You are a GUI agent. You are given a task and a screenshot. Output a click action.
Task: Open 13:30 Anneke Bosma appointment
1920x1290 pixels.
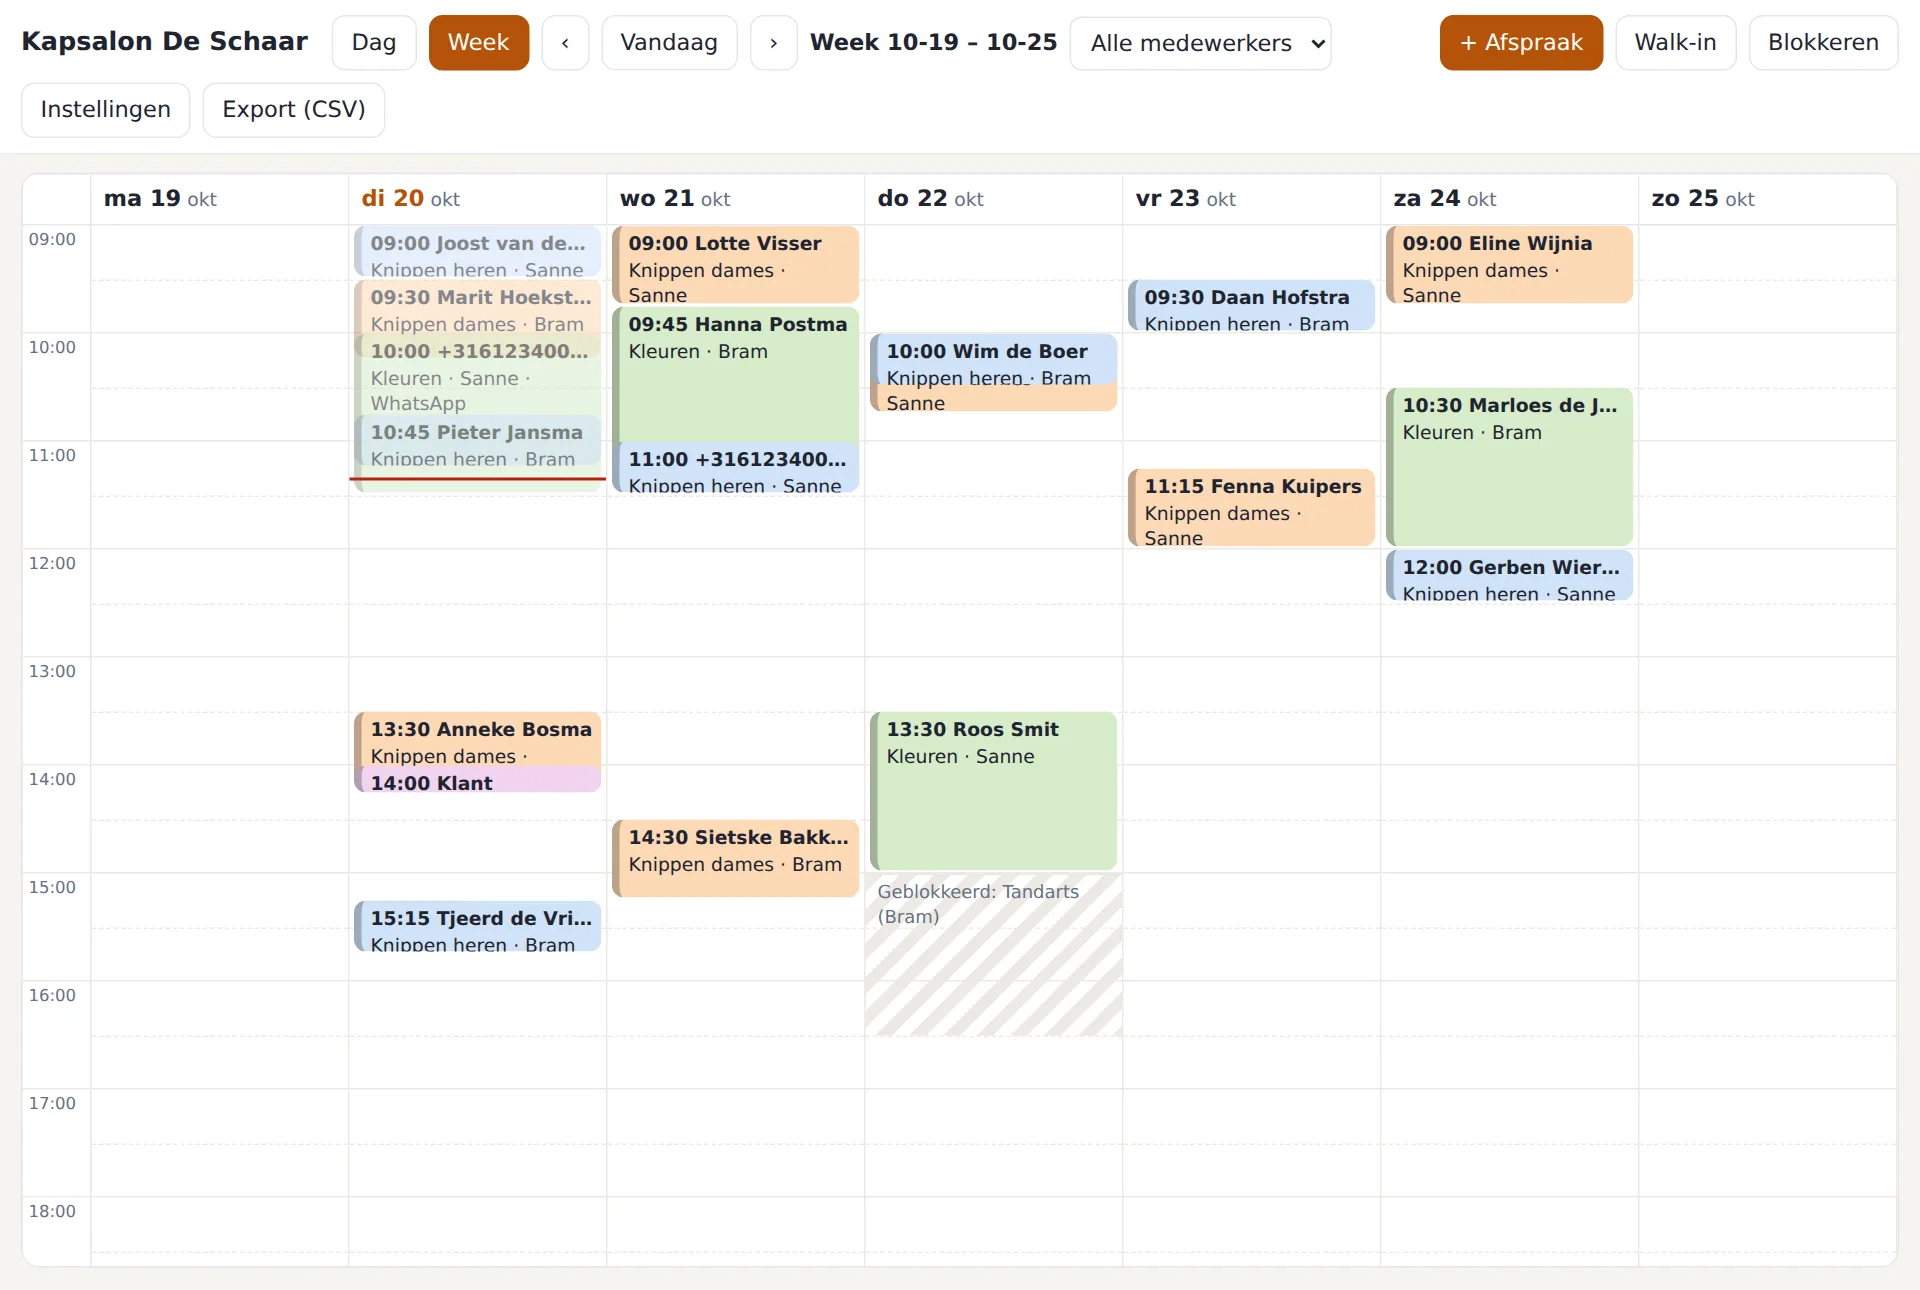click(x=477, y=740)
